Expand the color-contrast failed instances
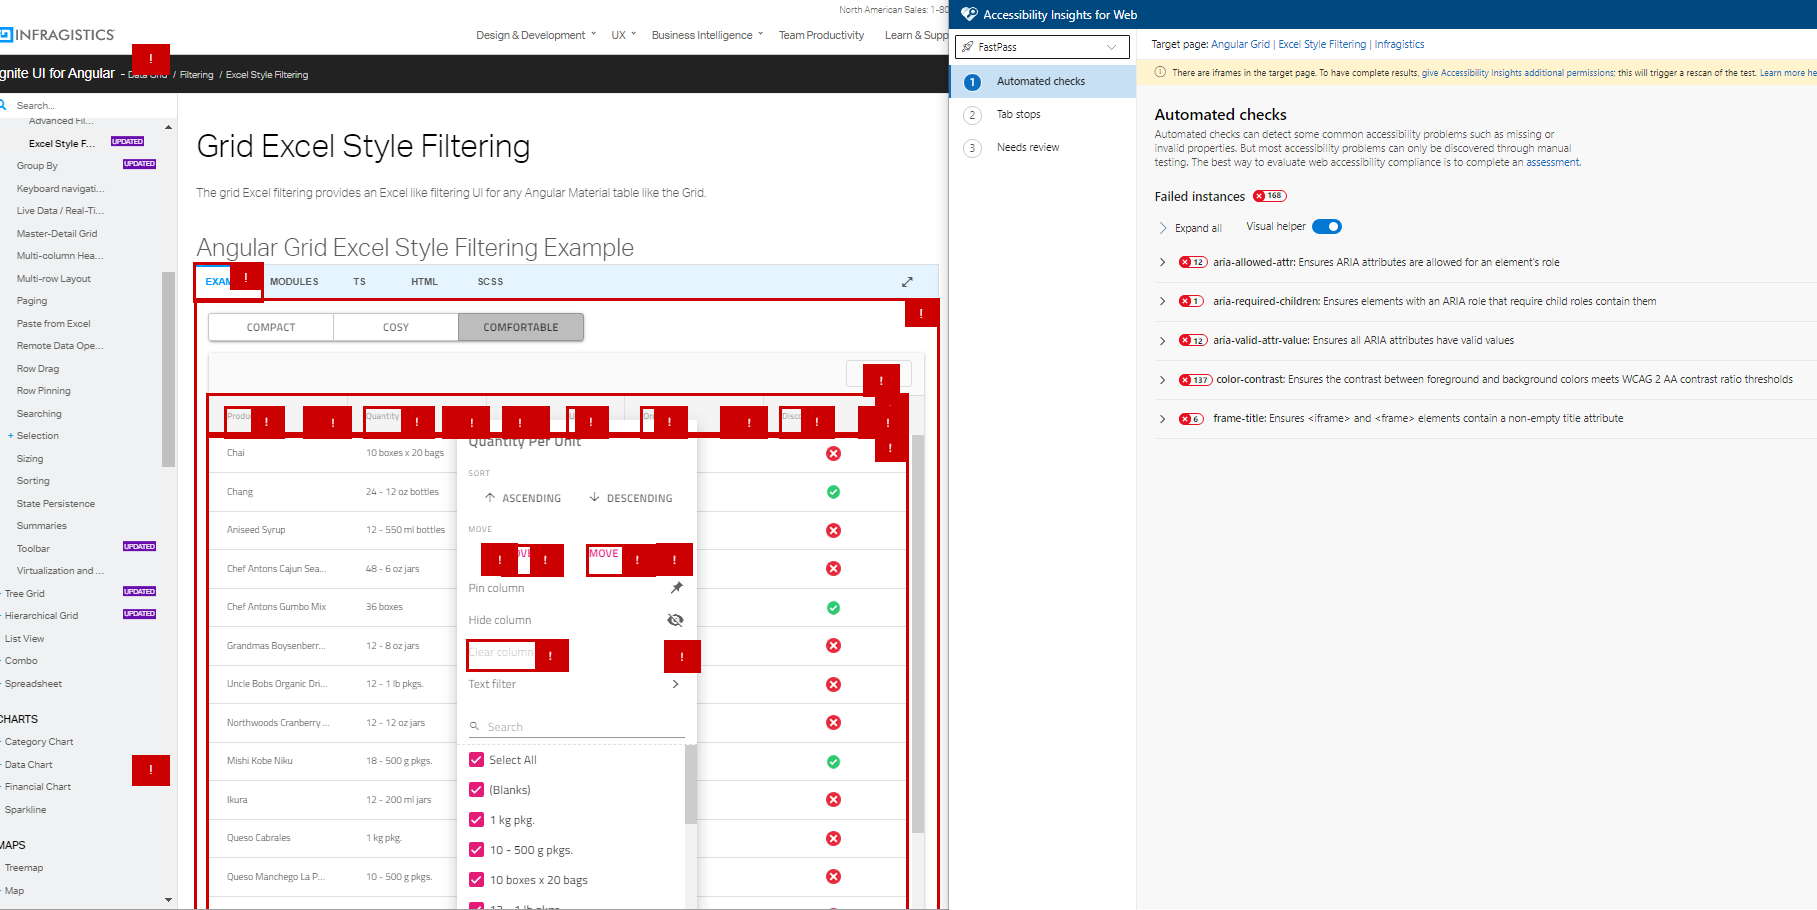 (1161, 379)
